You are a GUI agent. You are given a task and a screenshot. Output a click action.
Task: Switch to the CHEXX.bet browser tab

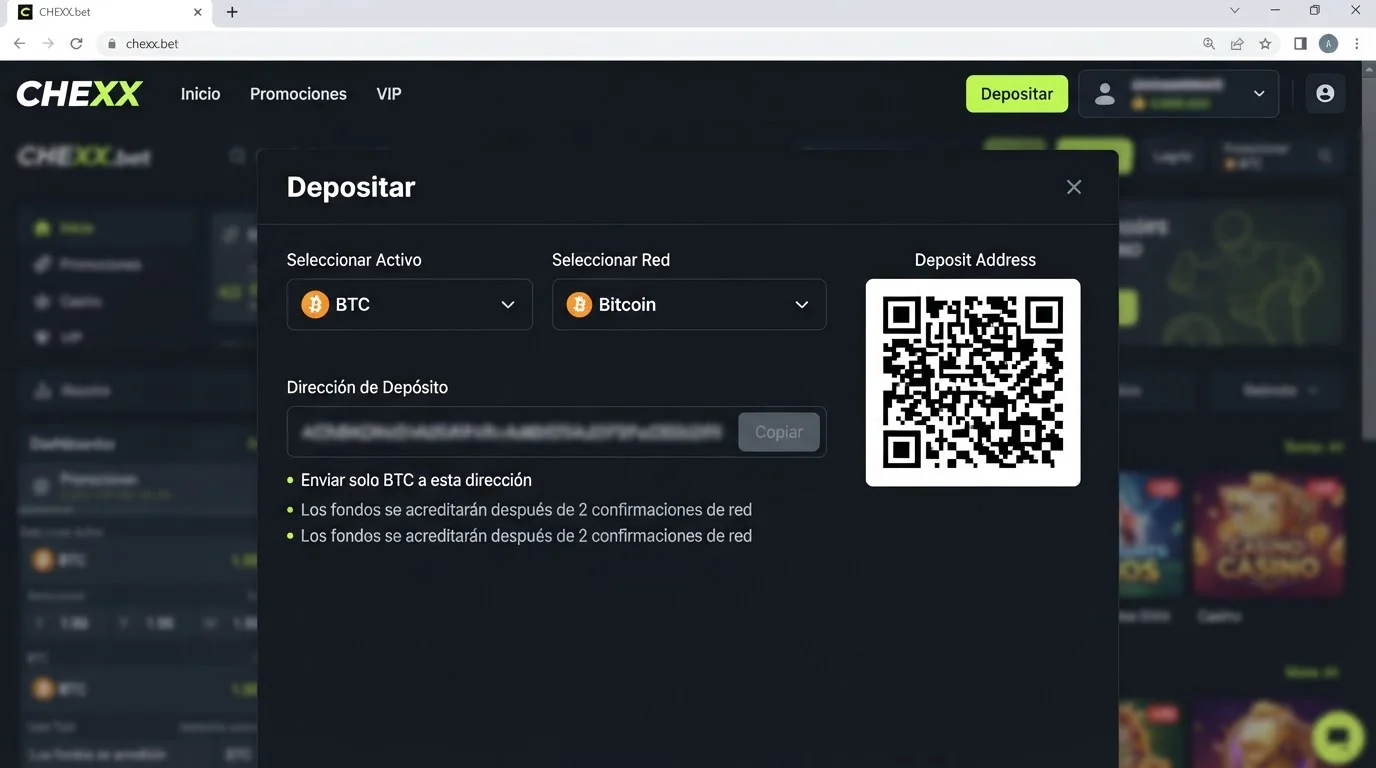click(x=110, y=12)
